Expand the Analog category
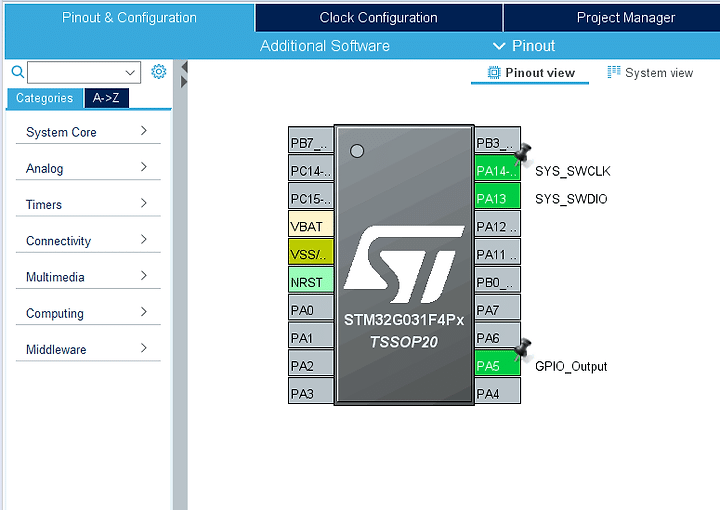Viewport: 720px width, 510px height. (x=88, y=168)
